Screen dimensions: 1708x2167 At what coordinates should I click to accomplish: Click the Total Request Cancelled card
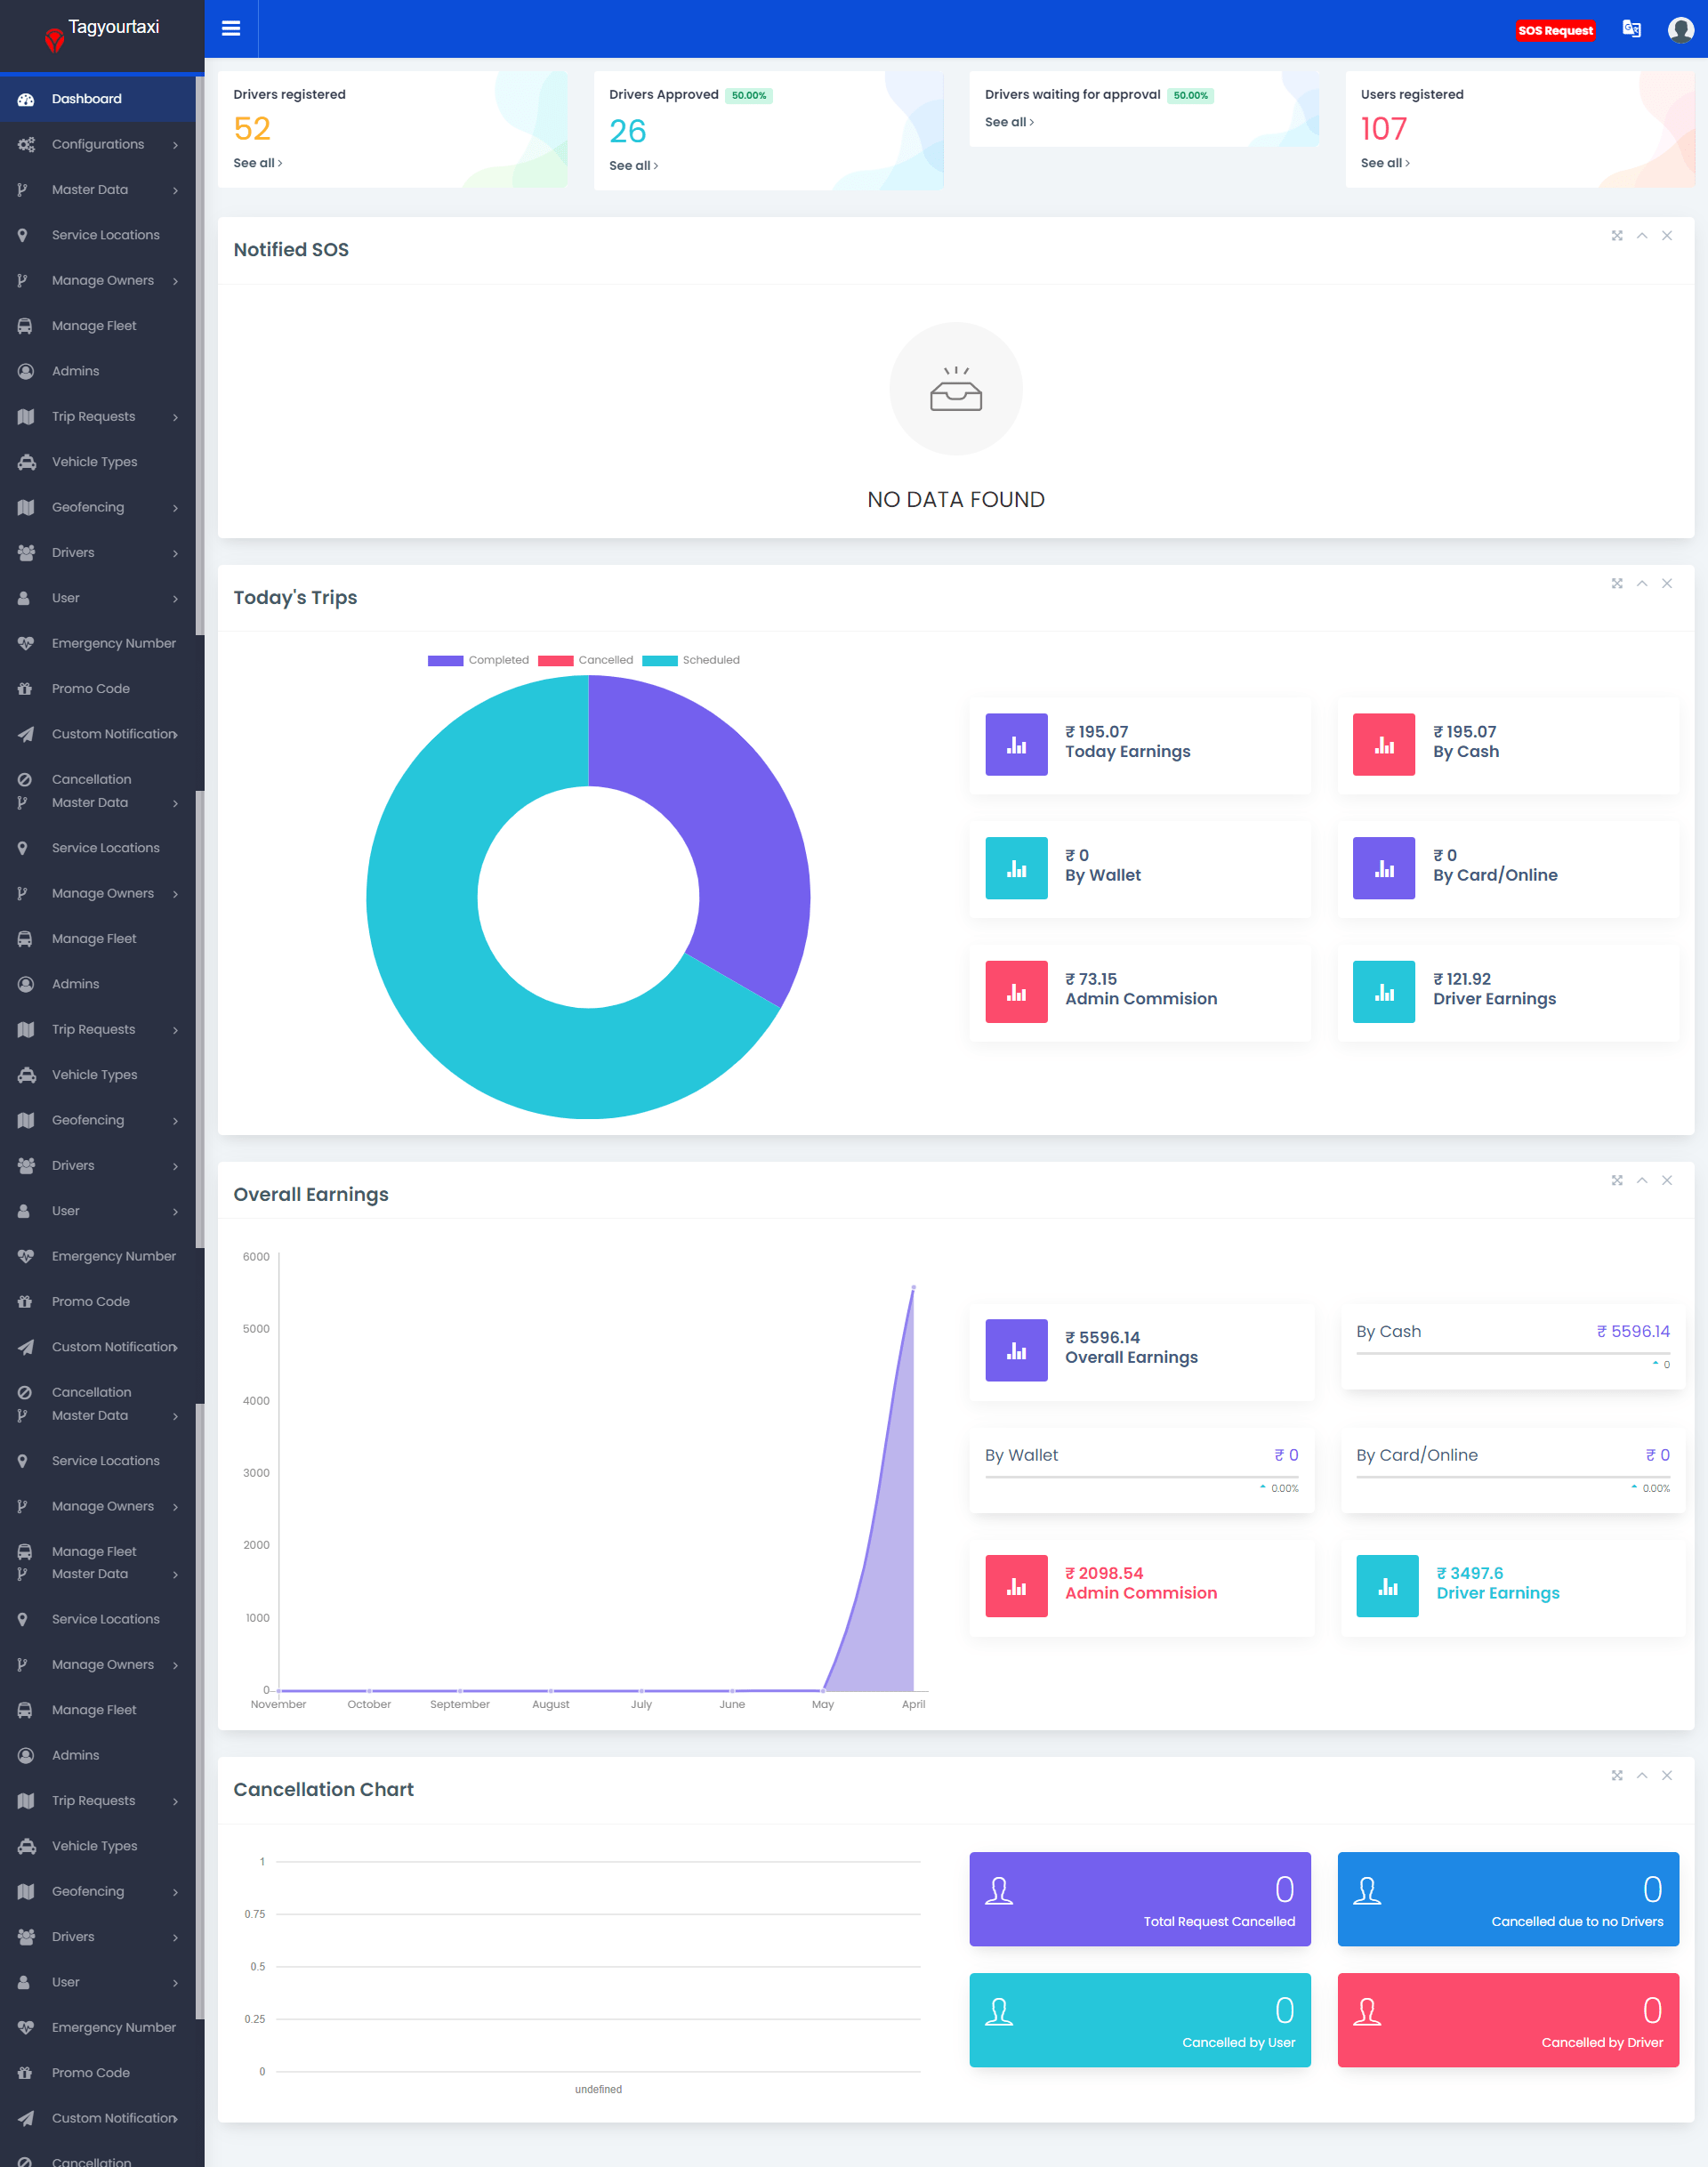click(x=1140, y=1899)
